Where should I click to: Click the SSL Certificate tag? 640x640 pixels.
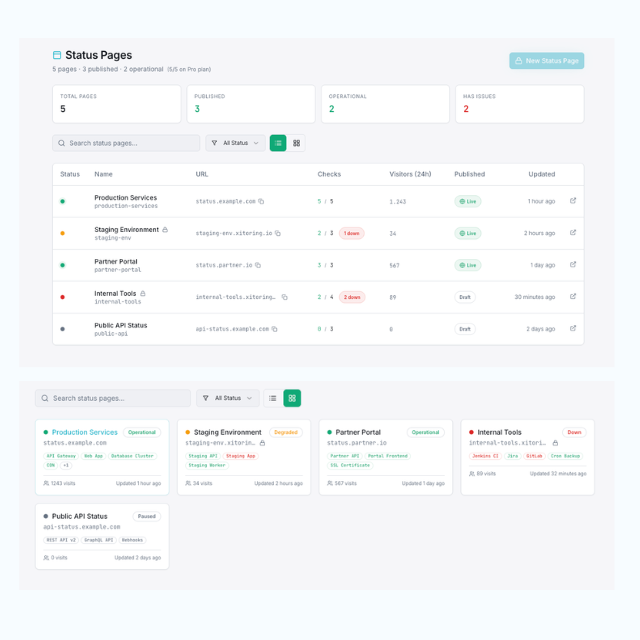350,465
